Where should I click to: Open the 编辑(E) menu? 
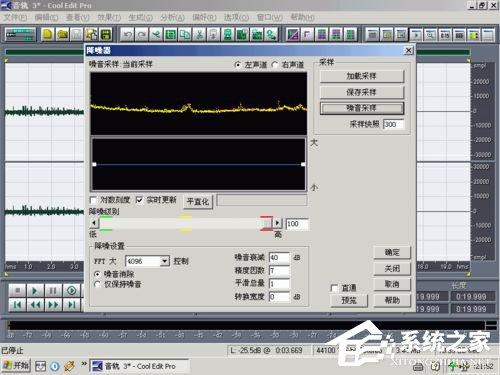coord(46,17)
